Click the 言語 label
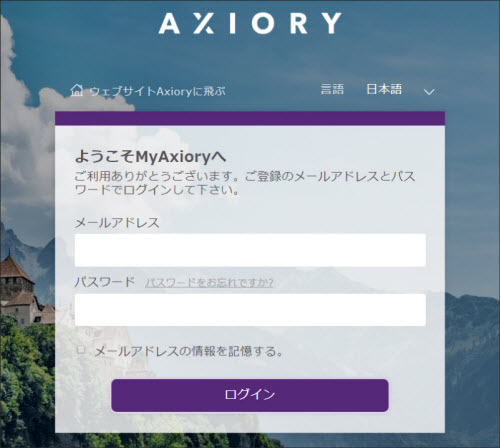This screenshot has height=448, width=500. [332, 89]
